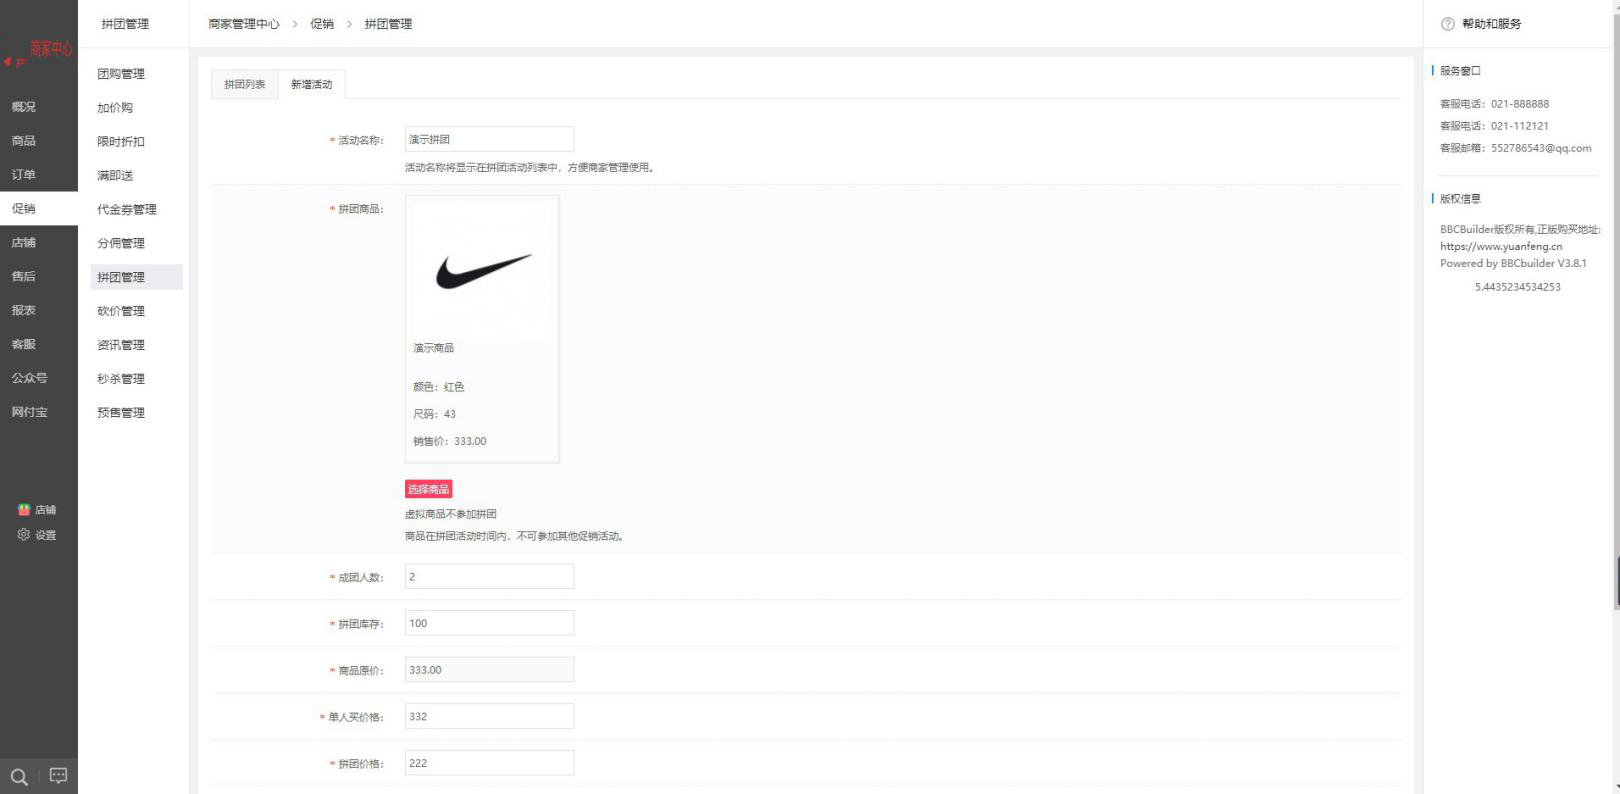1620x794 pixels.
Task: Open 订单 in main sidebar
Action: pyautogui.click(x=24, y=175)
